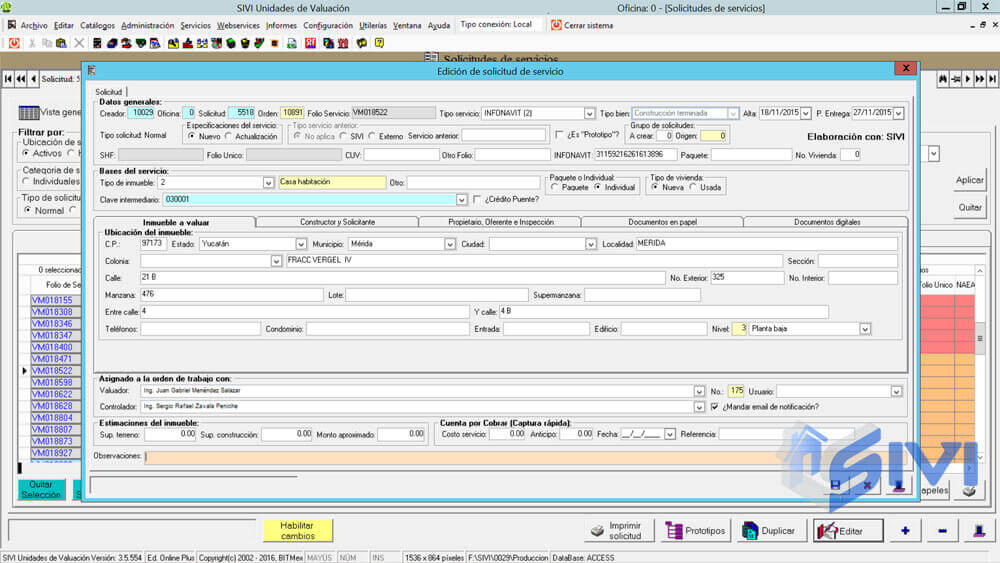The height and width of the screenshot is (563, 1000).
Task: Click the Imprimir solicitud button
Action: pos(620,530)
